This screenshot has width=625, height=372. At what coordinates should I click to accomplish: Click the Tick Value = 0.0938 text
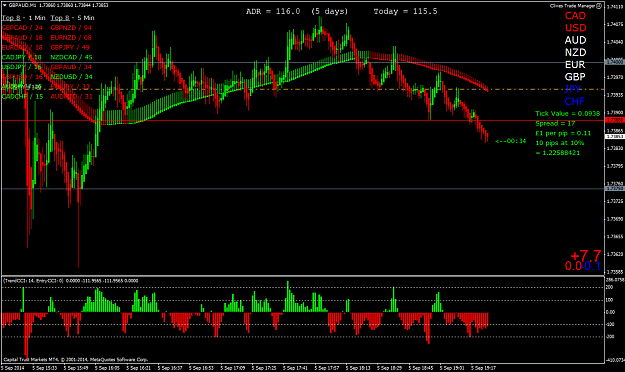click(x=567, y=114)
